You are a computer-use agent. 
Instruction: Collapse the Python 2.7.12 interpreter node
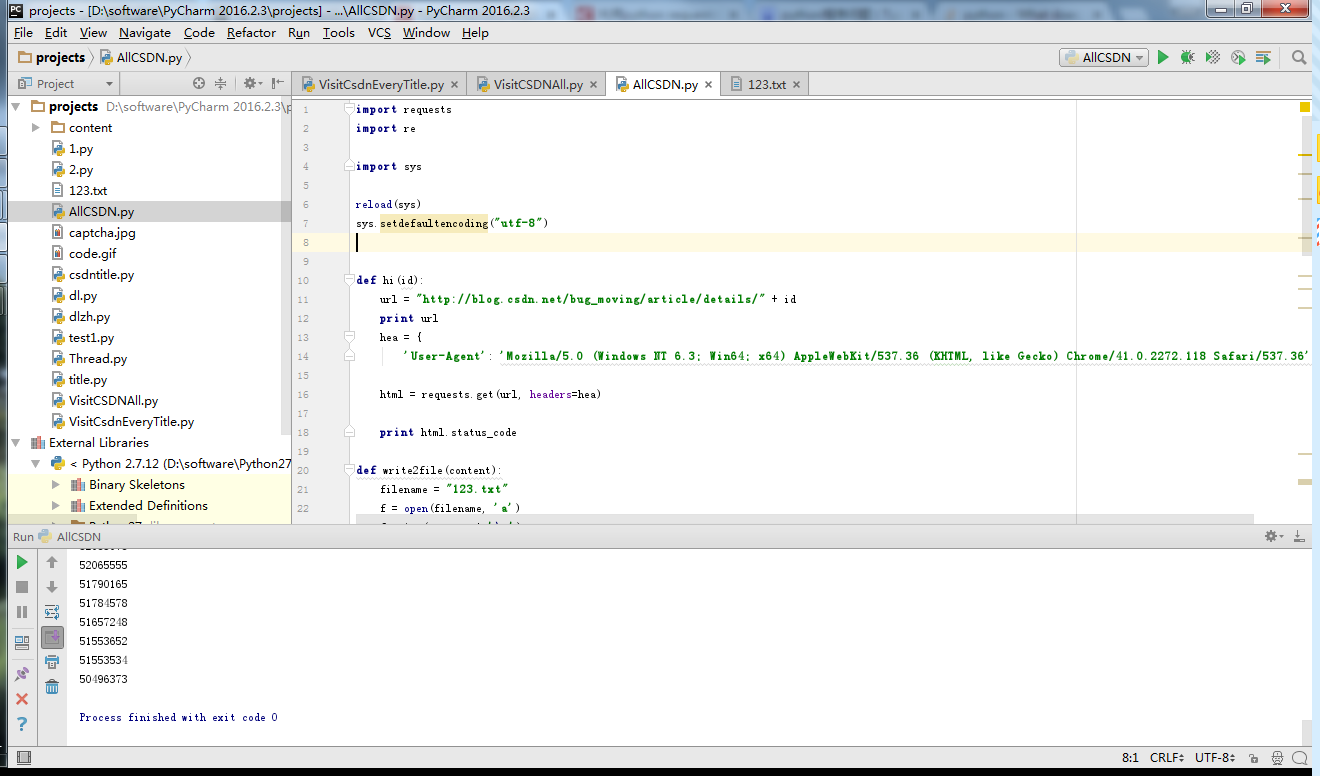click(36, 463)
